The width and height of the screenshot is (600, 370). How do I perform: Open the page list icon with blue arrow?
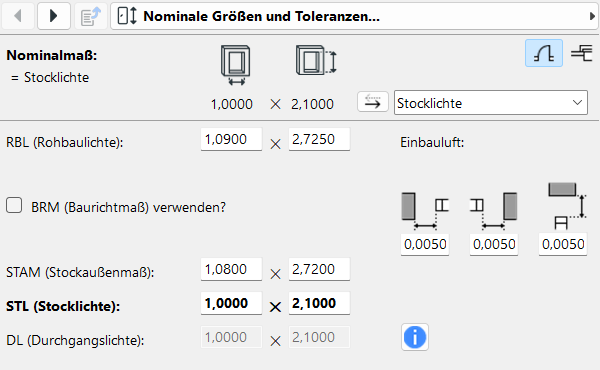(x=90, y=16)
